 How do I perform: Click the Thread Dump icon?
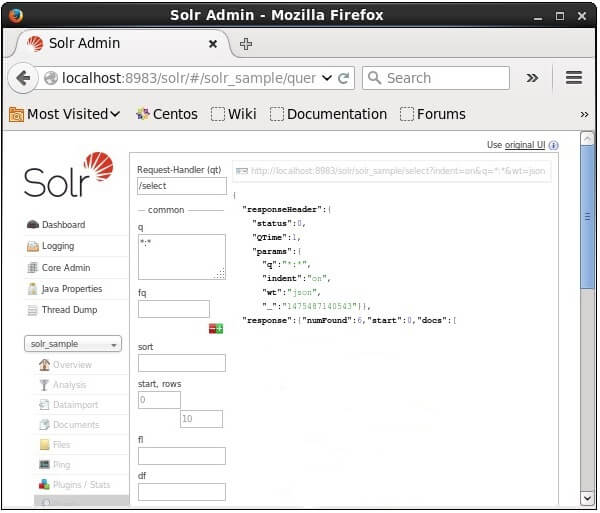(33, 310)
